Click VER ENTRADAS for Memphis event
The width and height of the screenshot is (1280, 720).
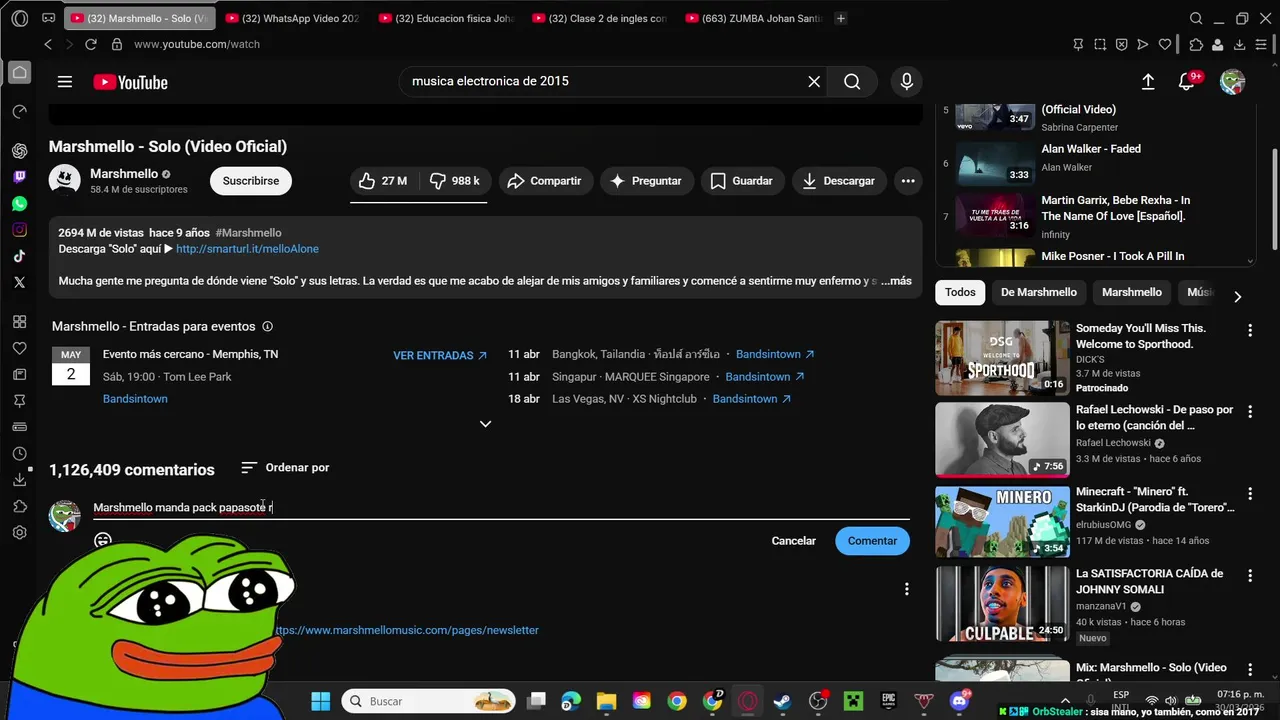tap(440, 355)
